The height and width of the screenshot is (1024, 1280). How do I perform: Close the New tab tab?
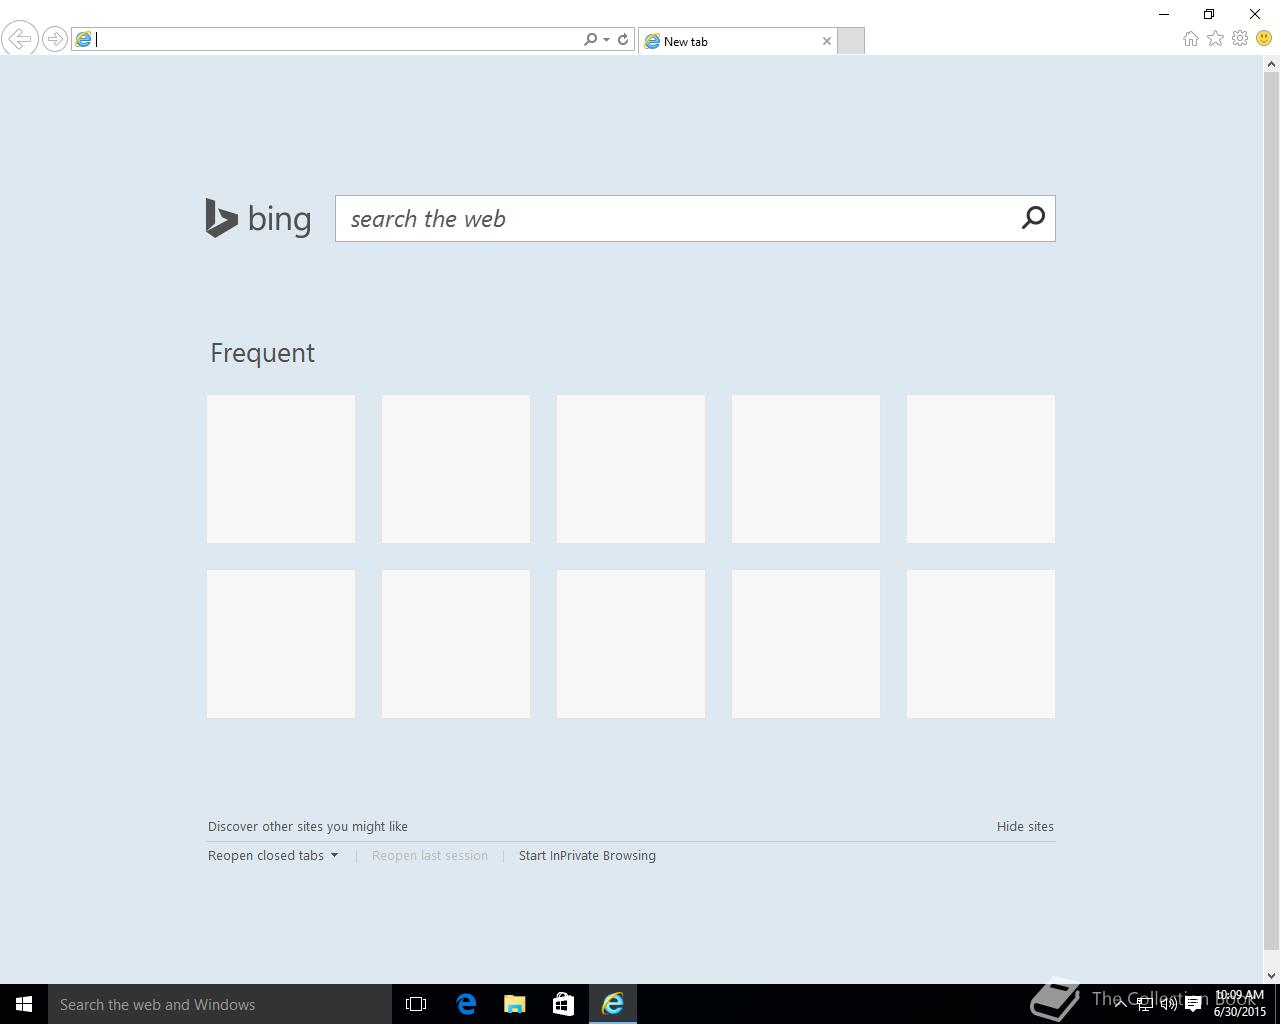[x=827, y=41]
